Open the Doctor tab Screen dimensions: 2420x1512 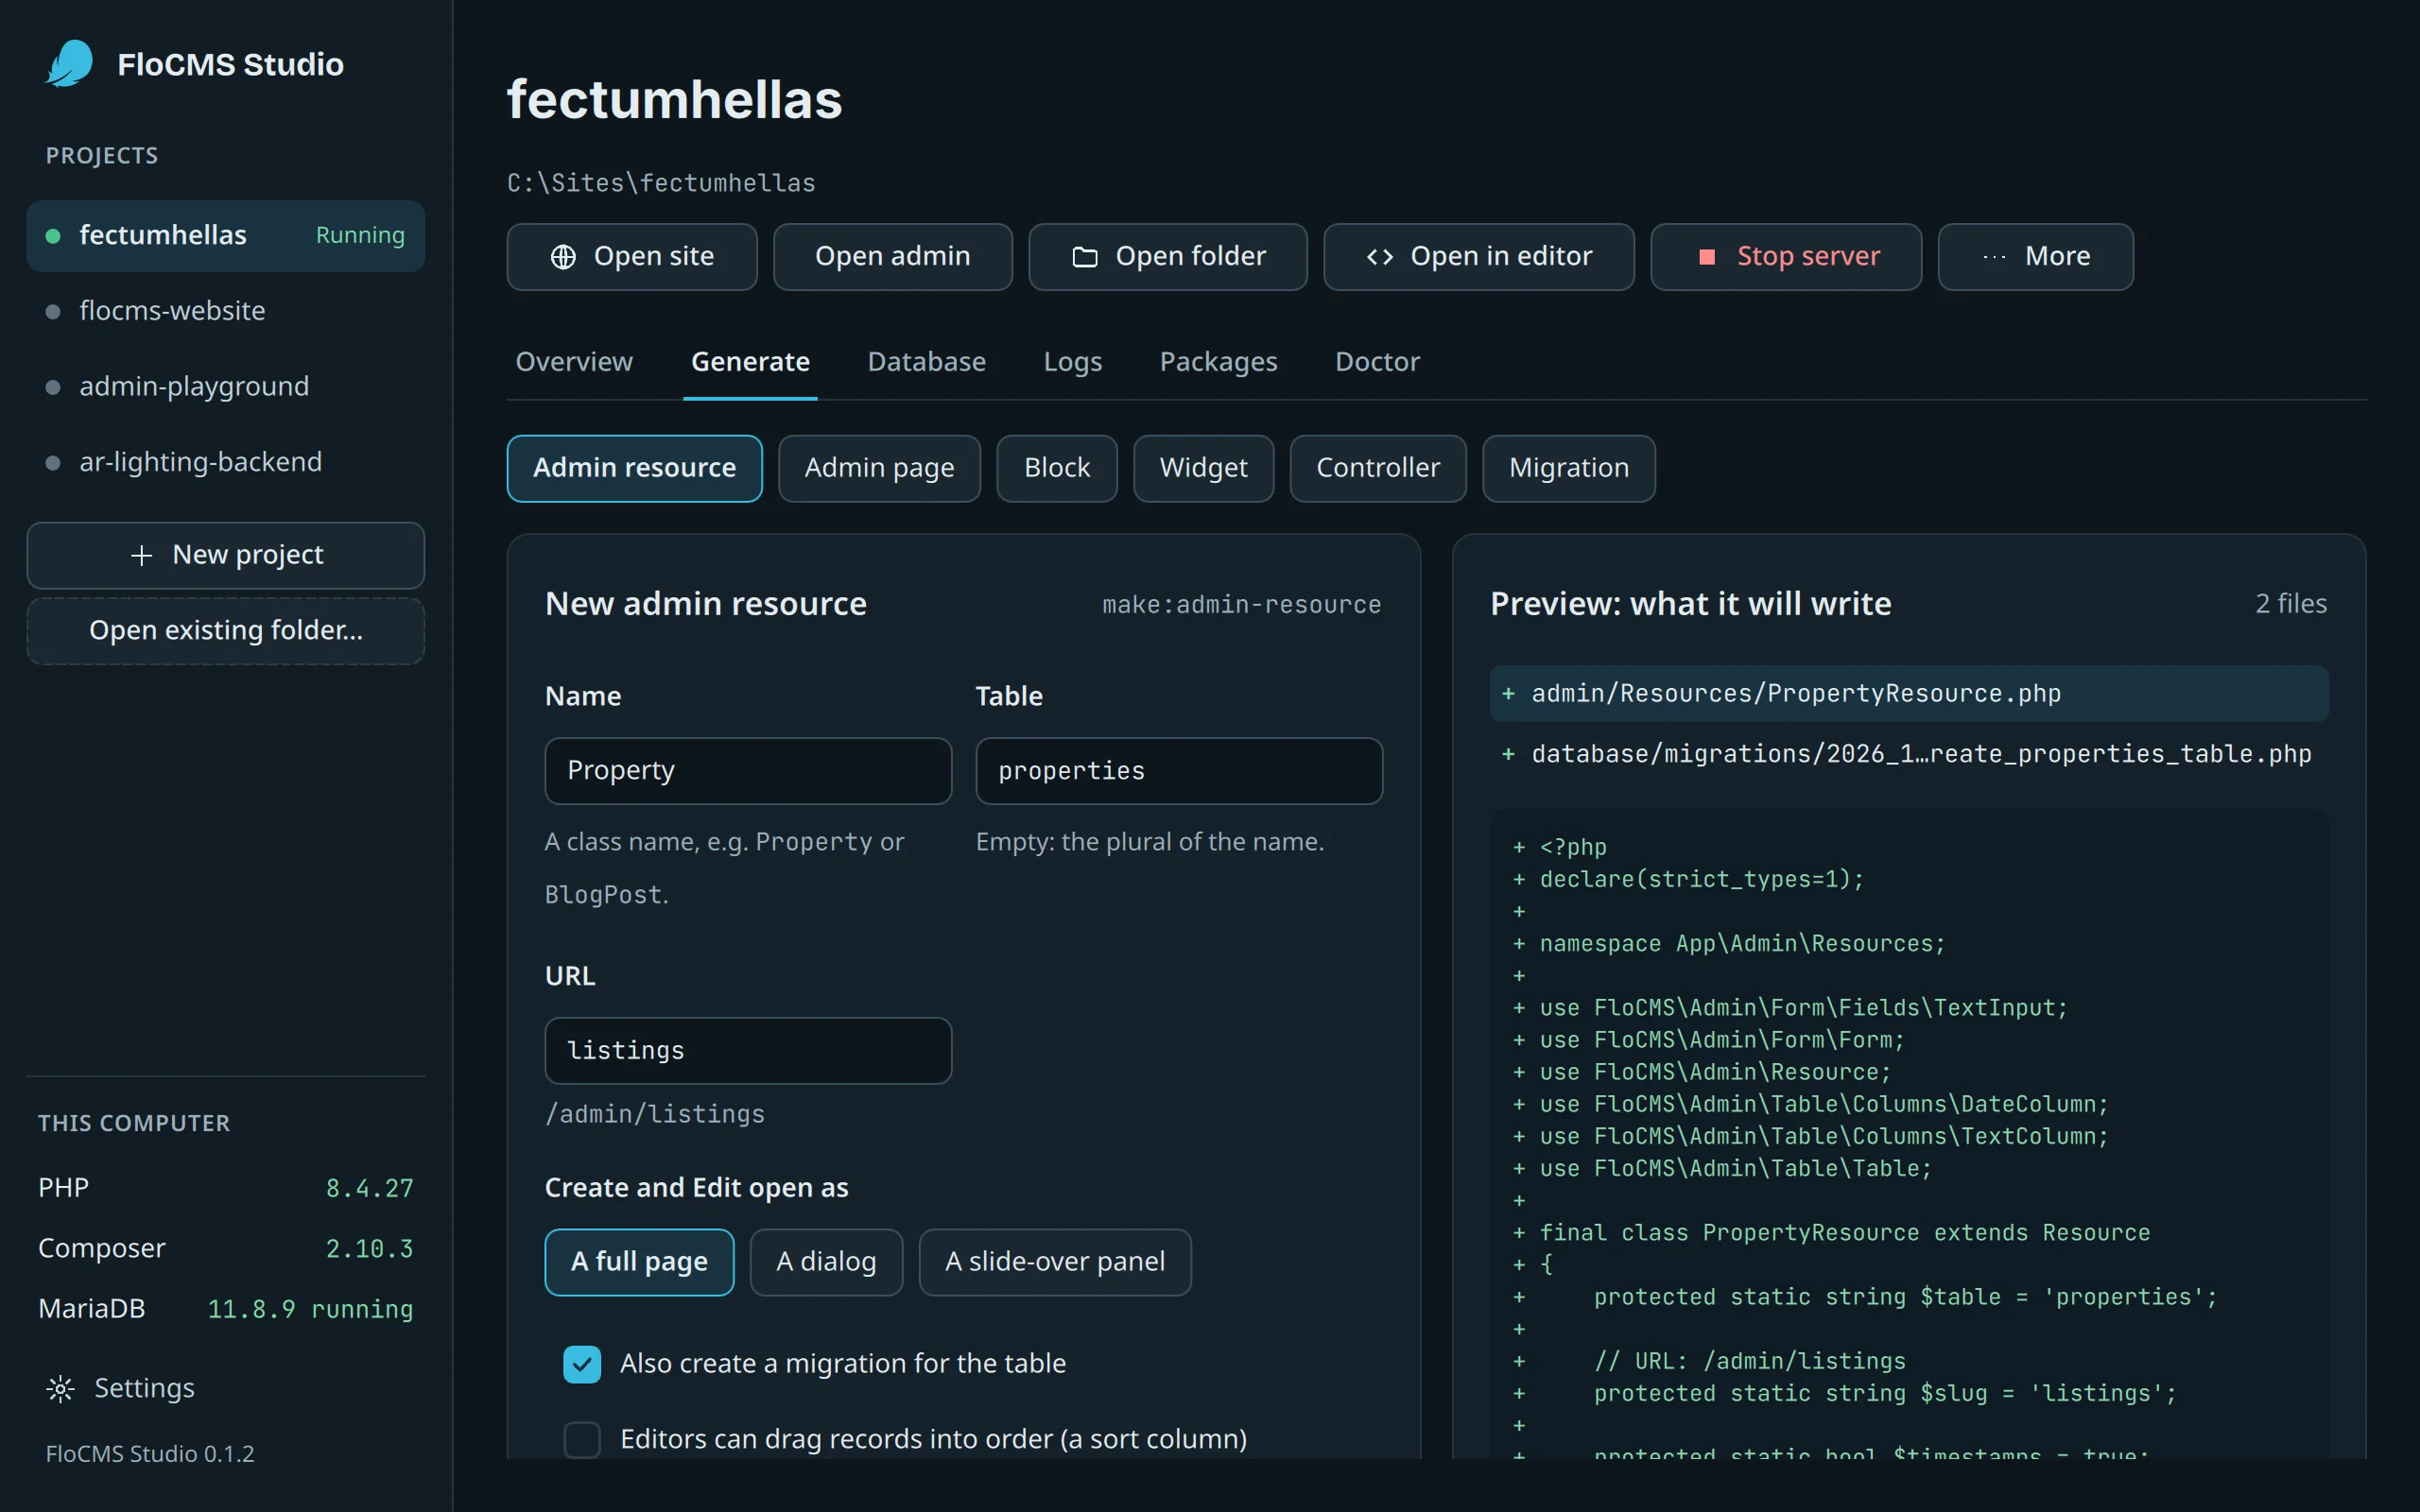[x=1377, y=362]
